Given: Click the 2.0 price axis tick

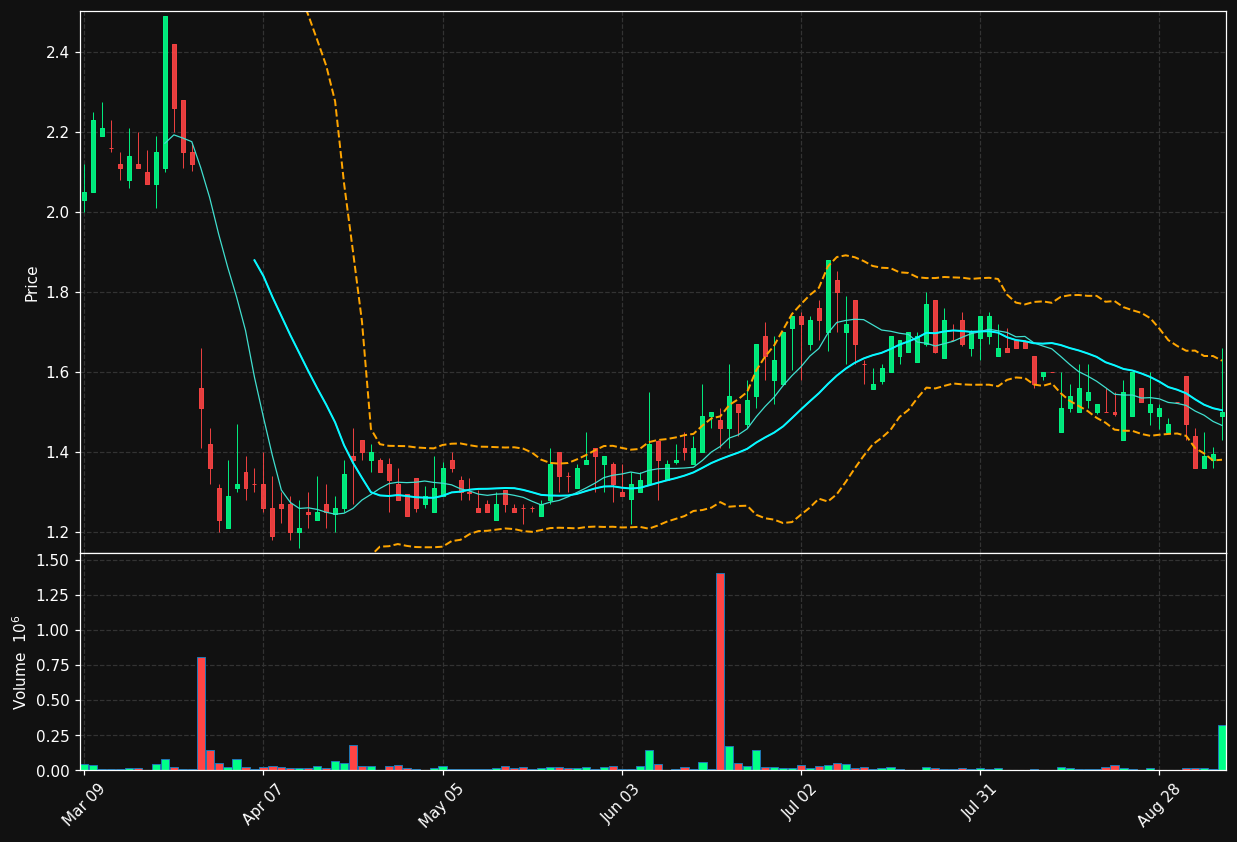Looking at the screenshot, I should click(x=57, y=212).
